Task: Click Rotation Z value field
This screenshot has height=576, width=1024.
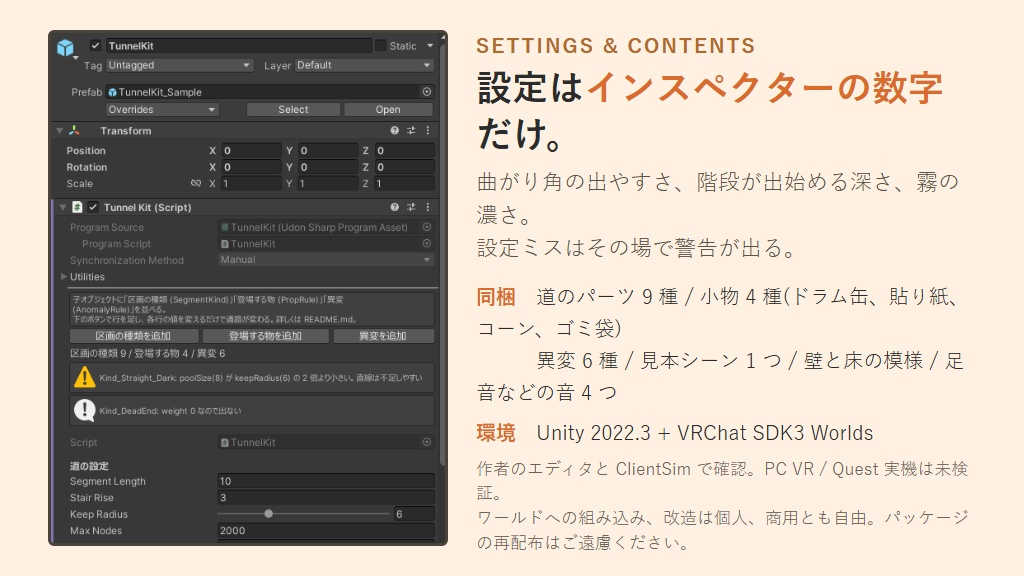Action: point(404,167)
